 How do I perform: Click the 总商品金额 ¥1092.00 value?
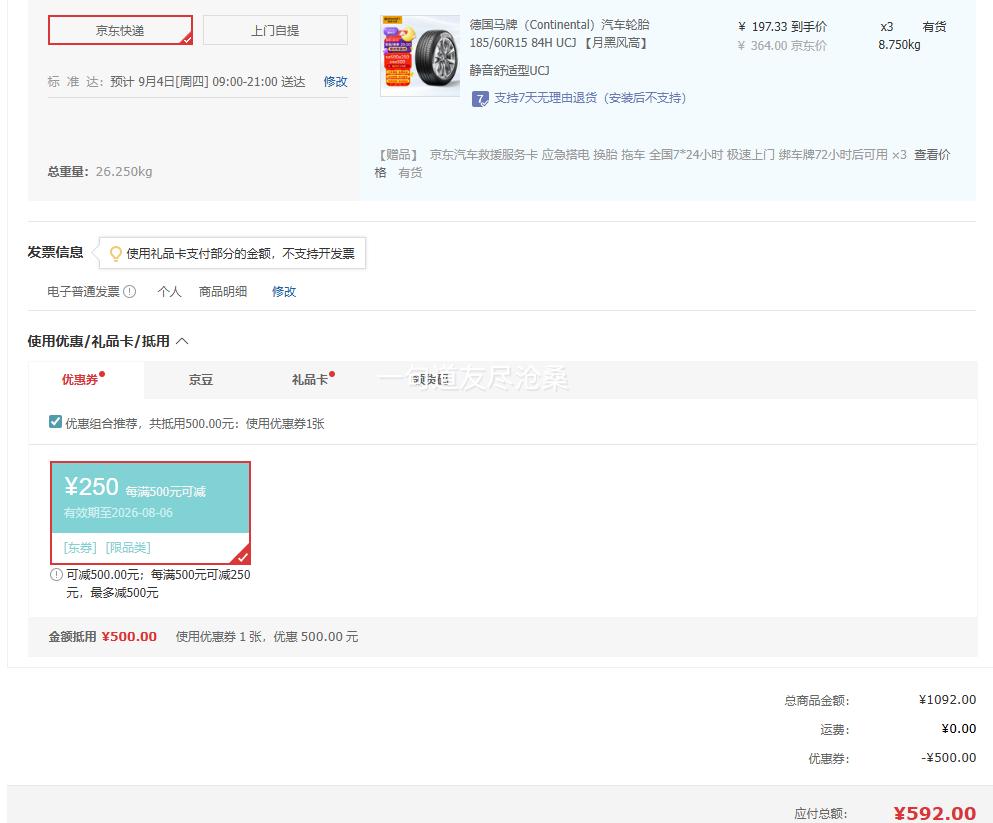947,700
